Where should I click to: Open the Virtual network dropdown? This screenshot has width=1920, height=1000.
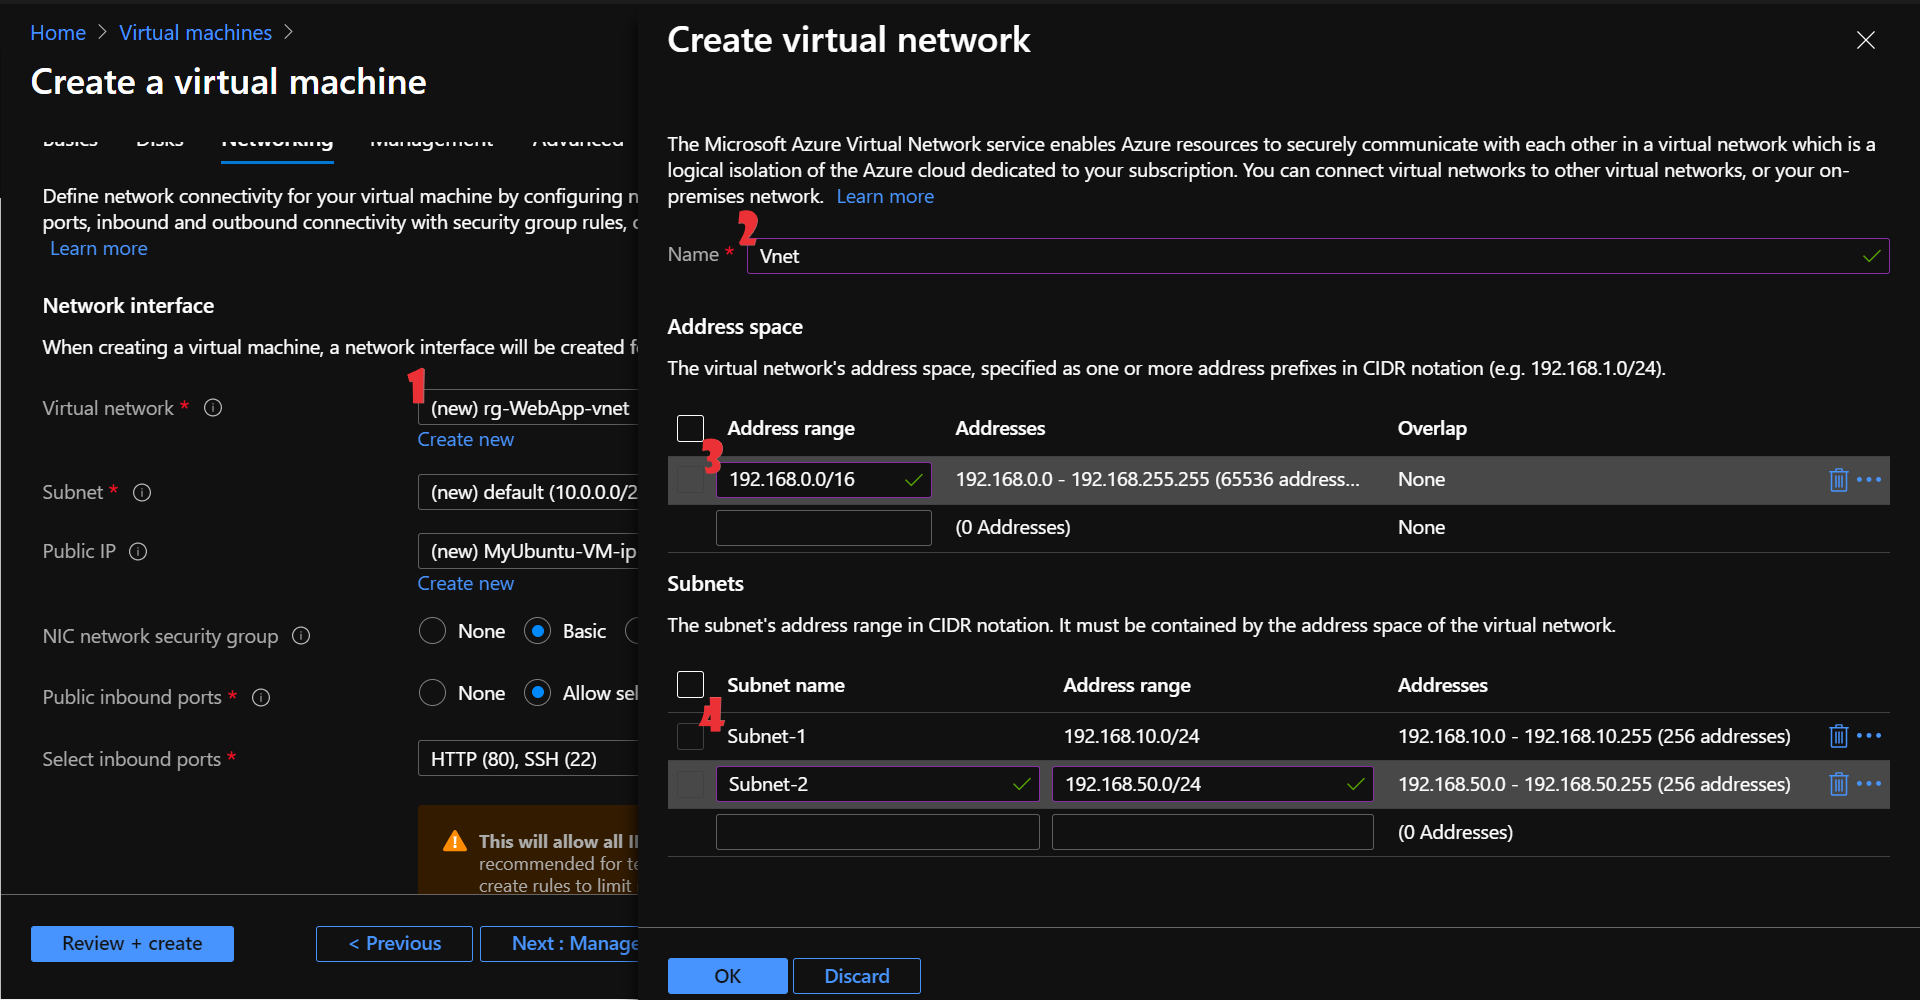point(528,408)
